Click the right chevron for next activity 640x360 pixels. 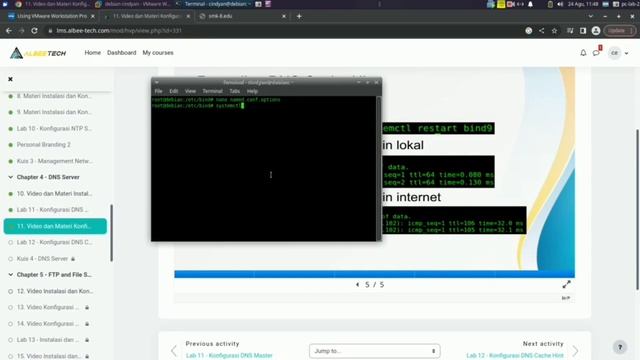pos(575,350)
